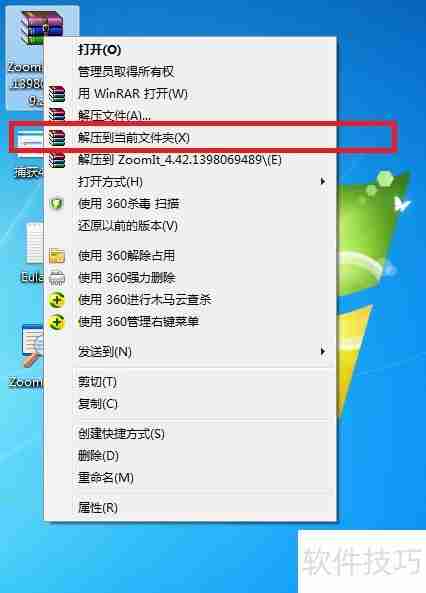Click the WinRAR icon beside 解压文件(A)...
This screenshot has height=593, width=426.
point(57,115)
